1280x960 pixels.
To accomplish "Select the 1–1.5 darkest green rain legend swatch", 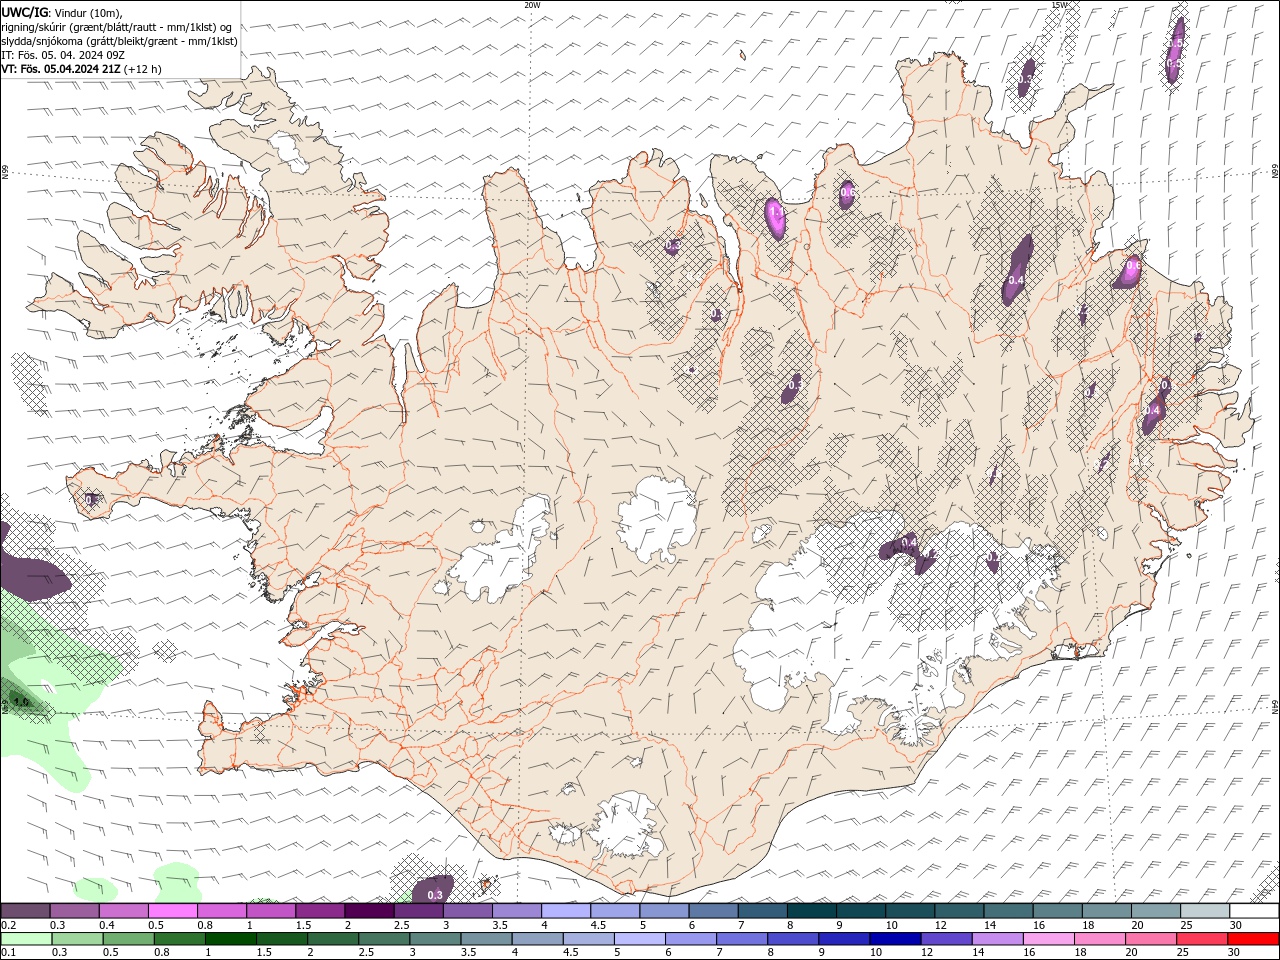I will (x=230, y=939).
